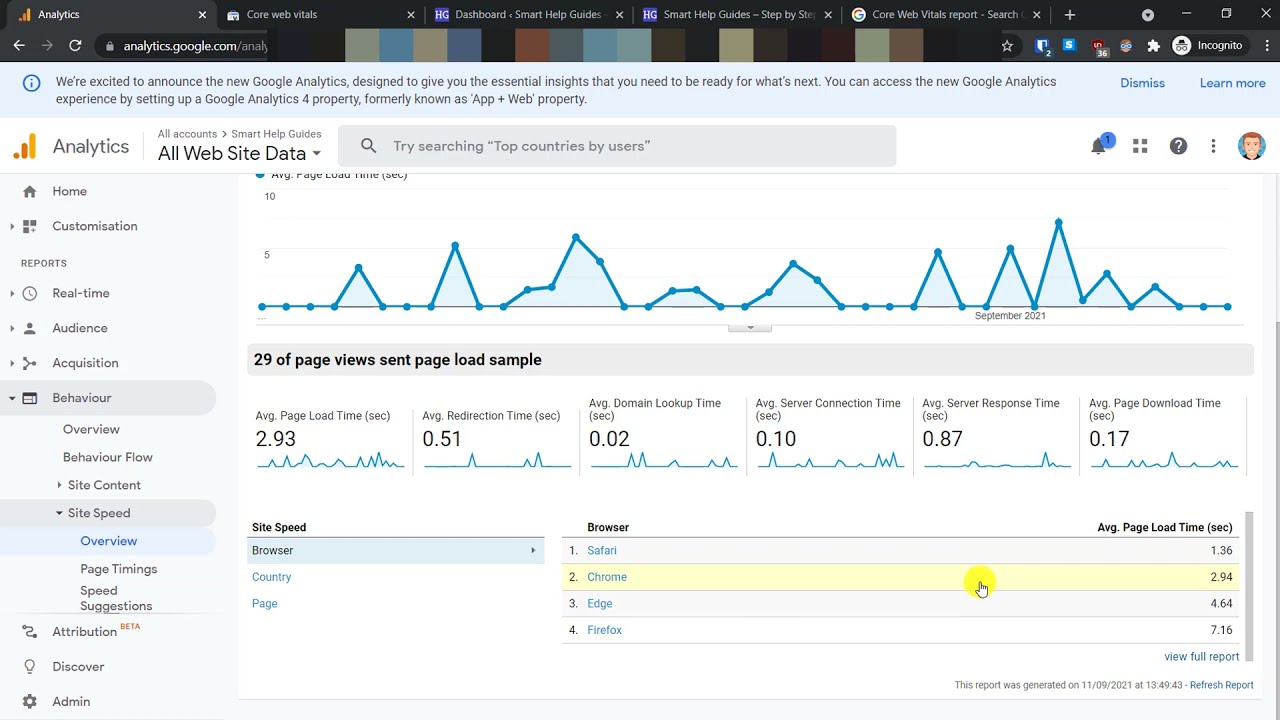Switch to the Core web vitals tab

click(320, 15)
